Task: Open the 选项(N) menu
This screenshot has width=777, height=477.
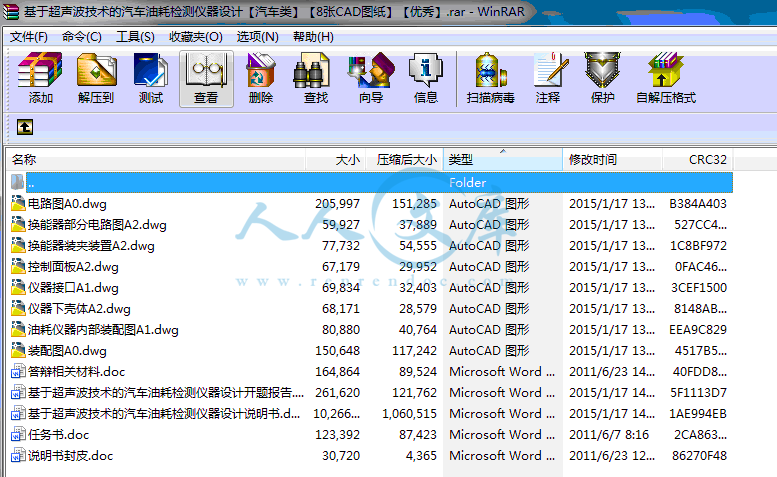Action: click(257, 37)
